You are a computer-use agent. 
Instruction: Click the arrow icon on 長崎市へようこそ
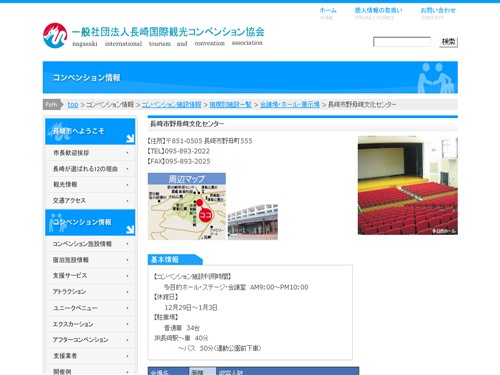tap(130, 138)
